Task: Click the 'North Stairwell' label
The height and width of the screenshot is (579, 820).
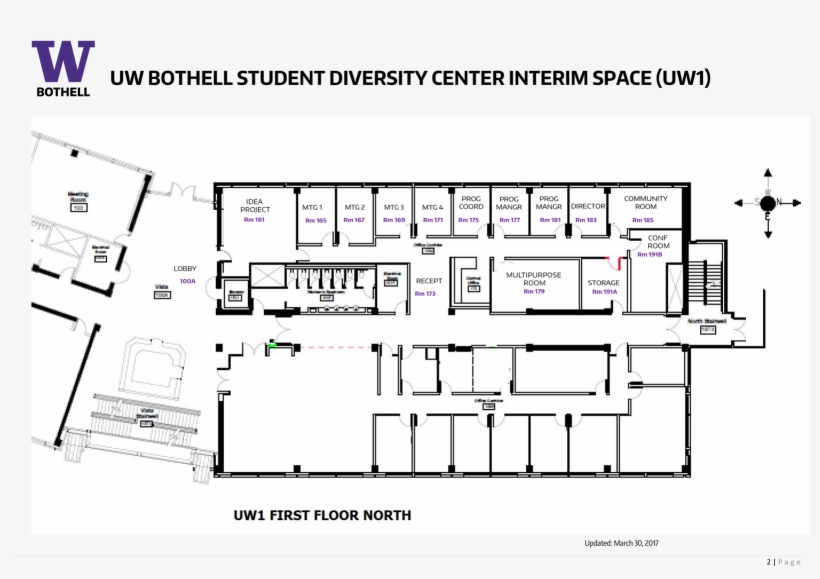Action: [707, 321]
